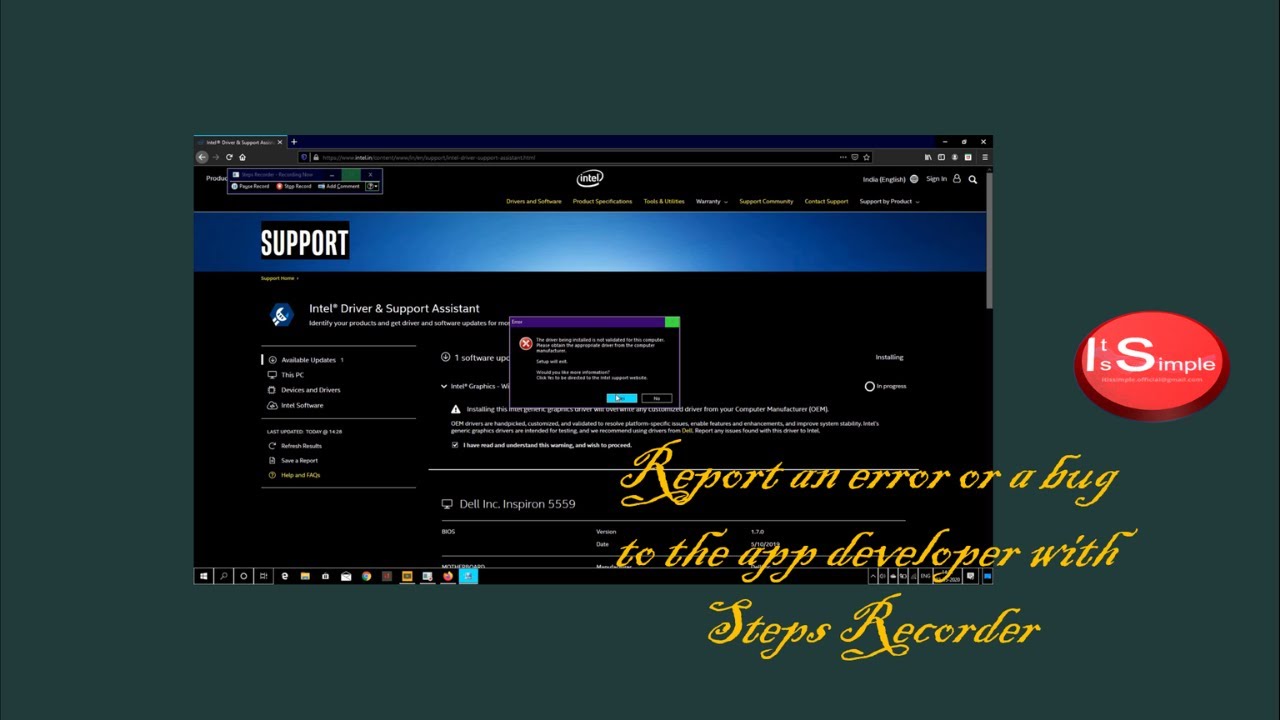The width and height of the screenshot is (1280, 720).
Task: Open Edge from the taskbar
Action: [x=285, y=576]
